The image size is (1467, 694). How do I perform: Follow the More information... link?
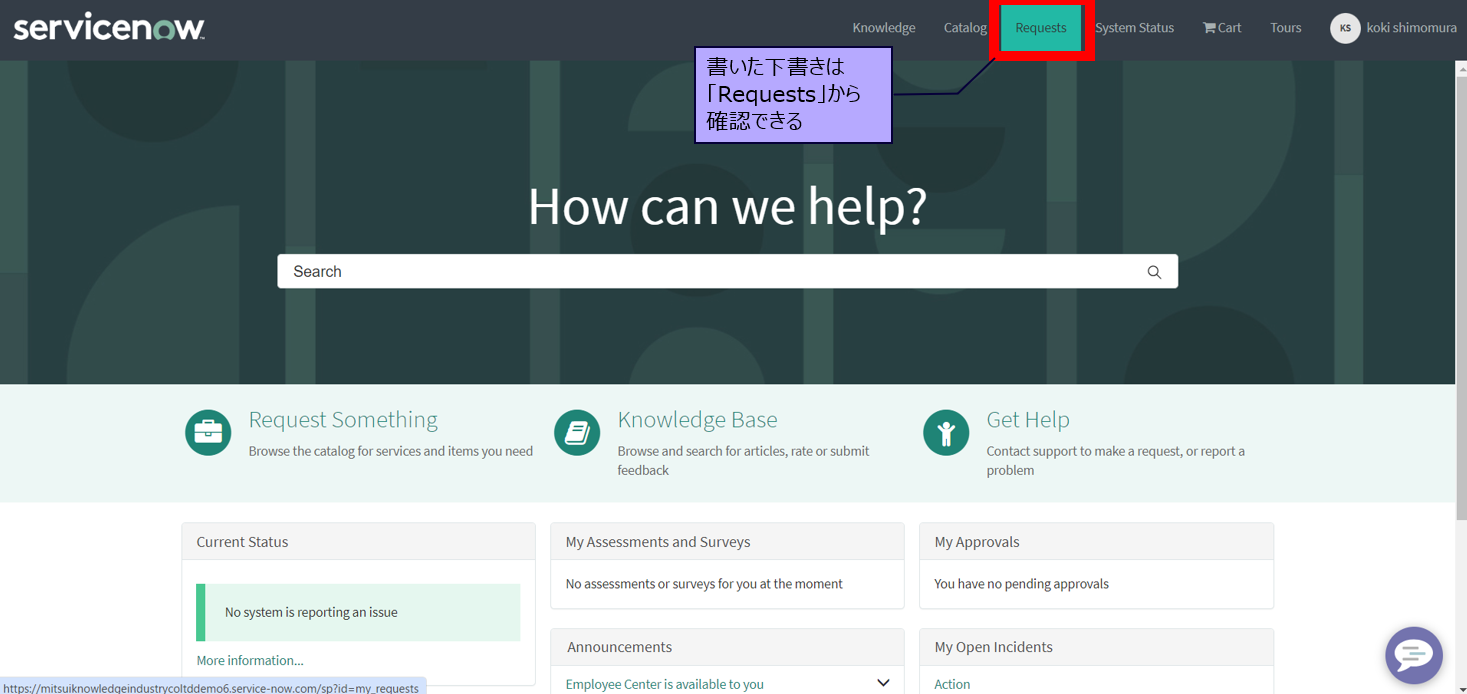[250, 660]
